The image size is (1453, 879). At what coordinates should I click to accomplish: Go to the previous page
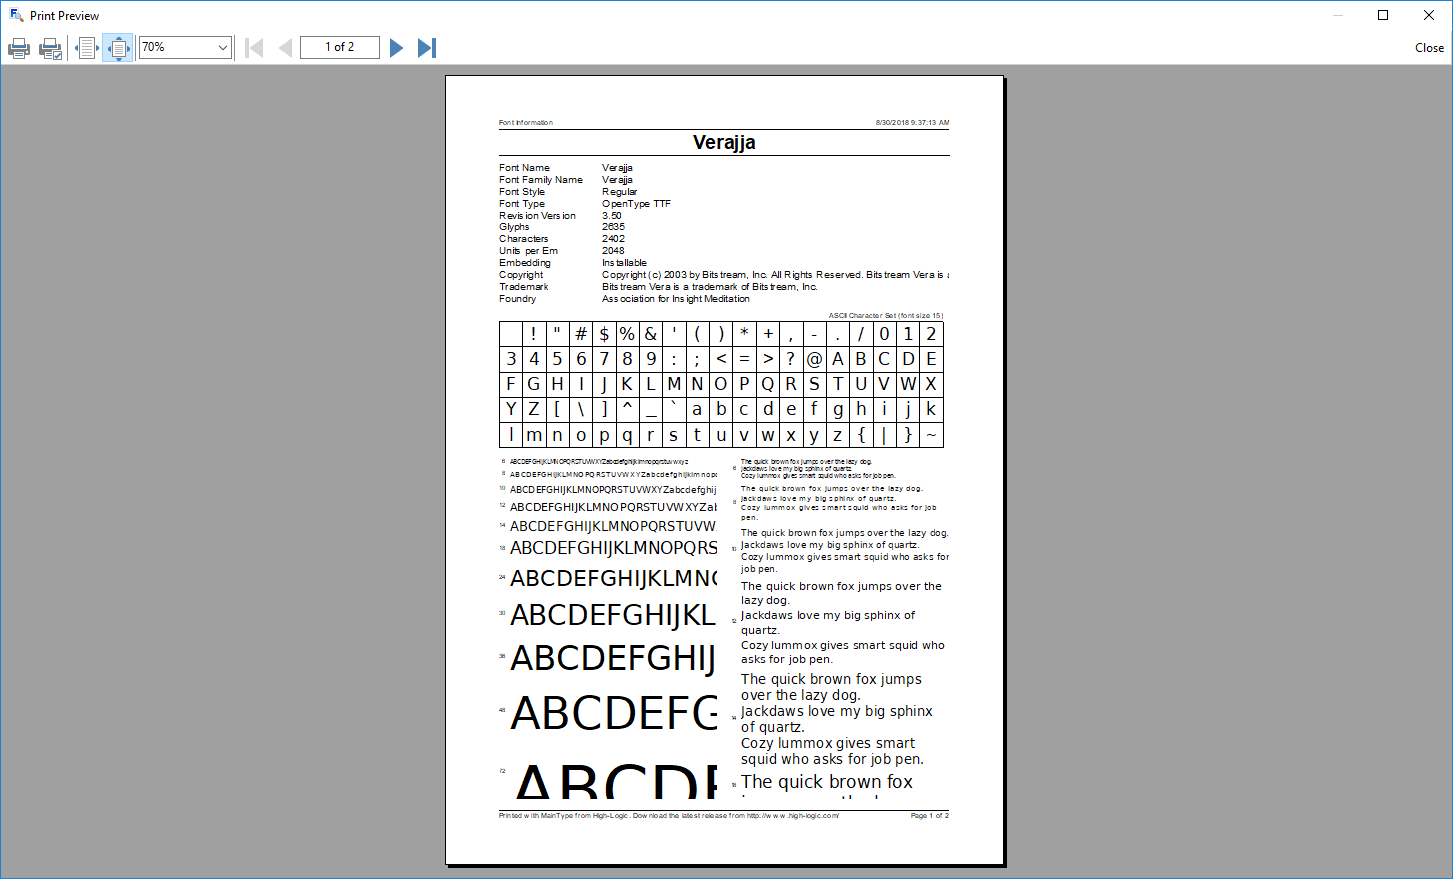click(285, 48)
